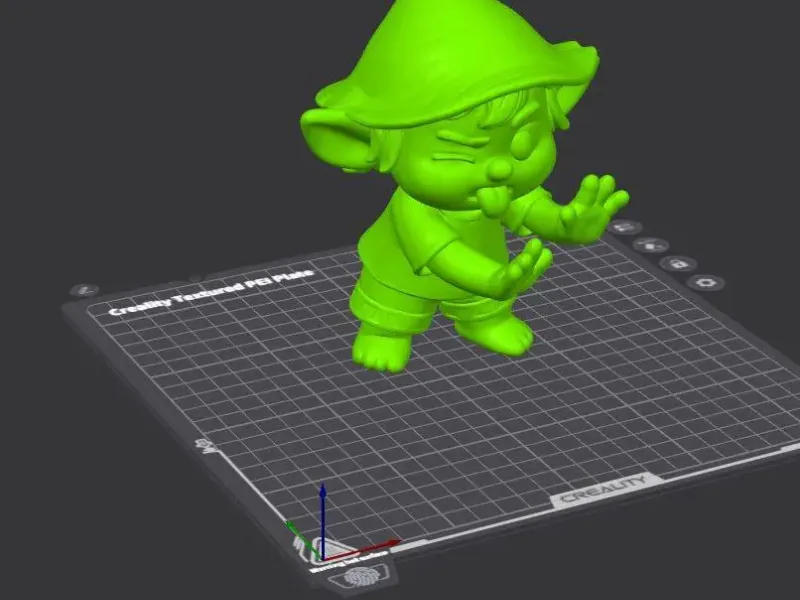This screenshot has height=600, width=800.
Task: Click the auto-arrange icon above the lock
Action: tap(651, 246)
